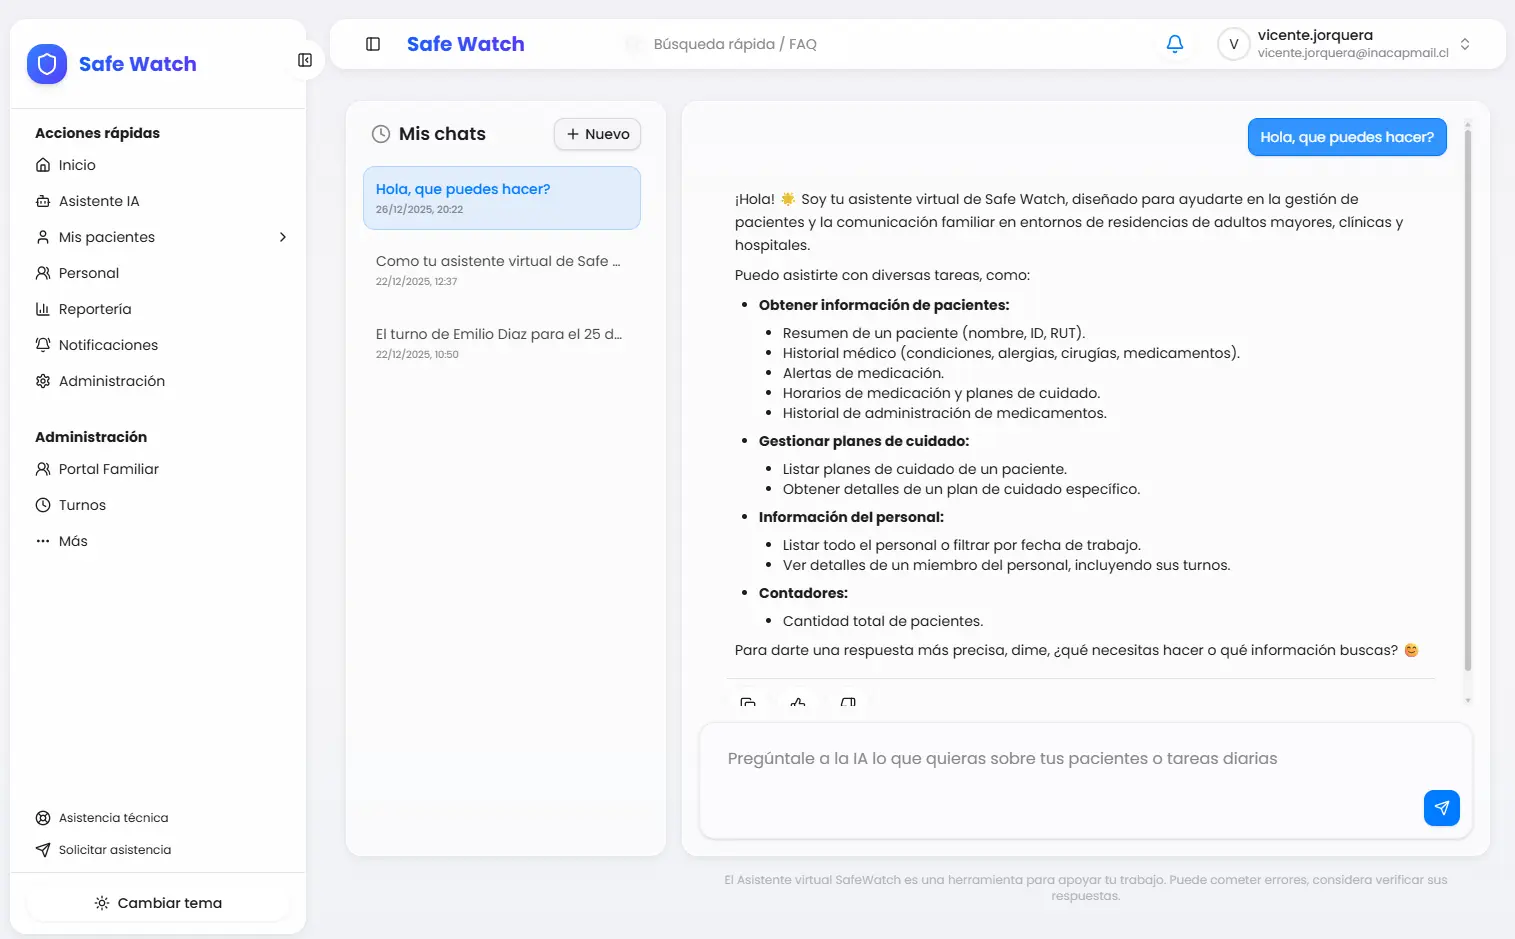Image resolution: width=1515 pixels, height=939 pixels.
Task: Like the assistant response with thumbs up
Action: point(797,702)
